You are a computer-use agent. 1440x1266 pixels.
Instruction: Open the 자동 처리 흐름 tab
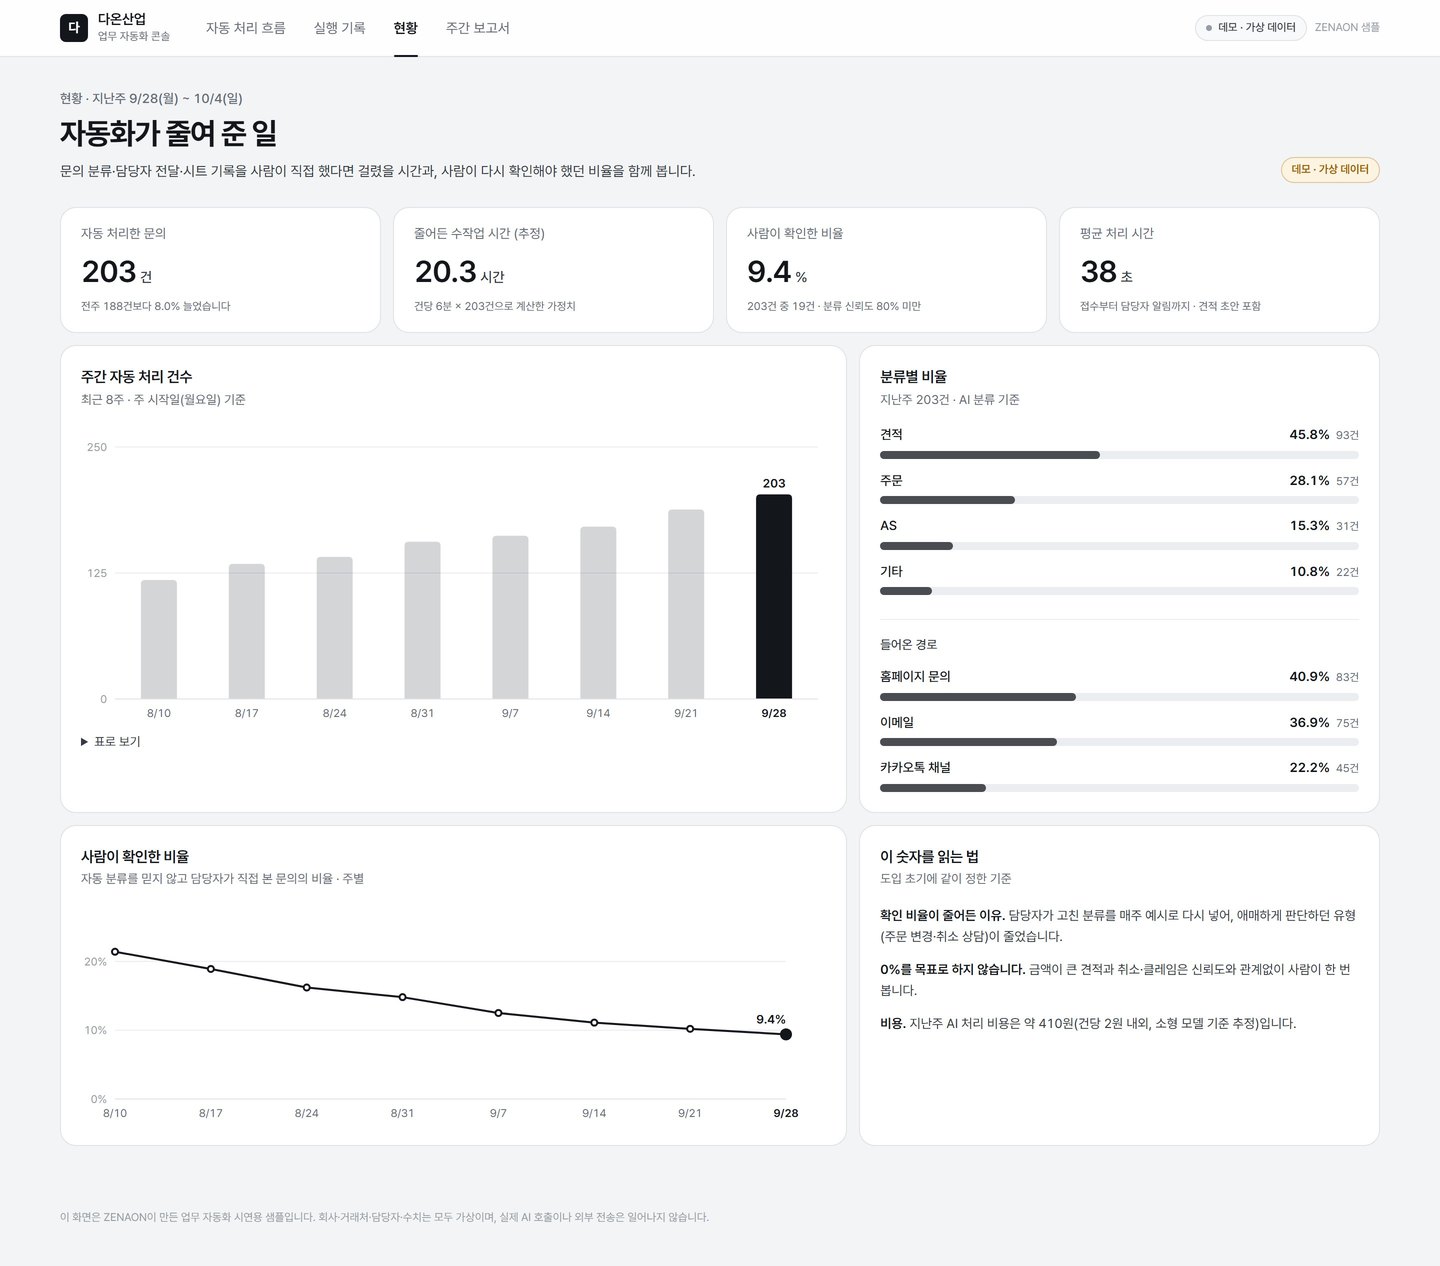tap(246, 28)
